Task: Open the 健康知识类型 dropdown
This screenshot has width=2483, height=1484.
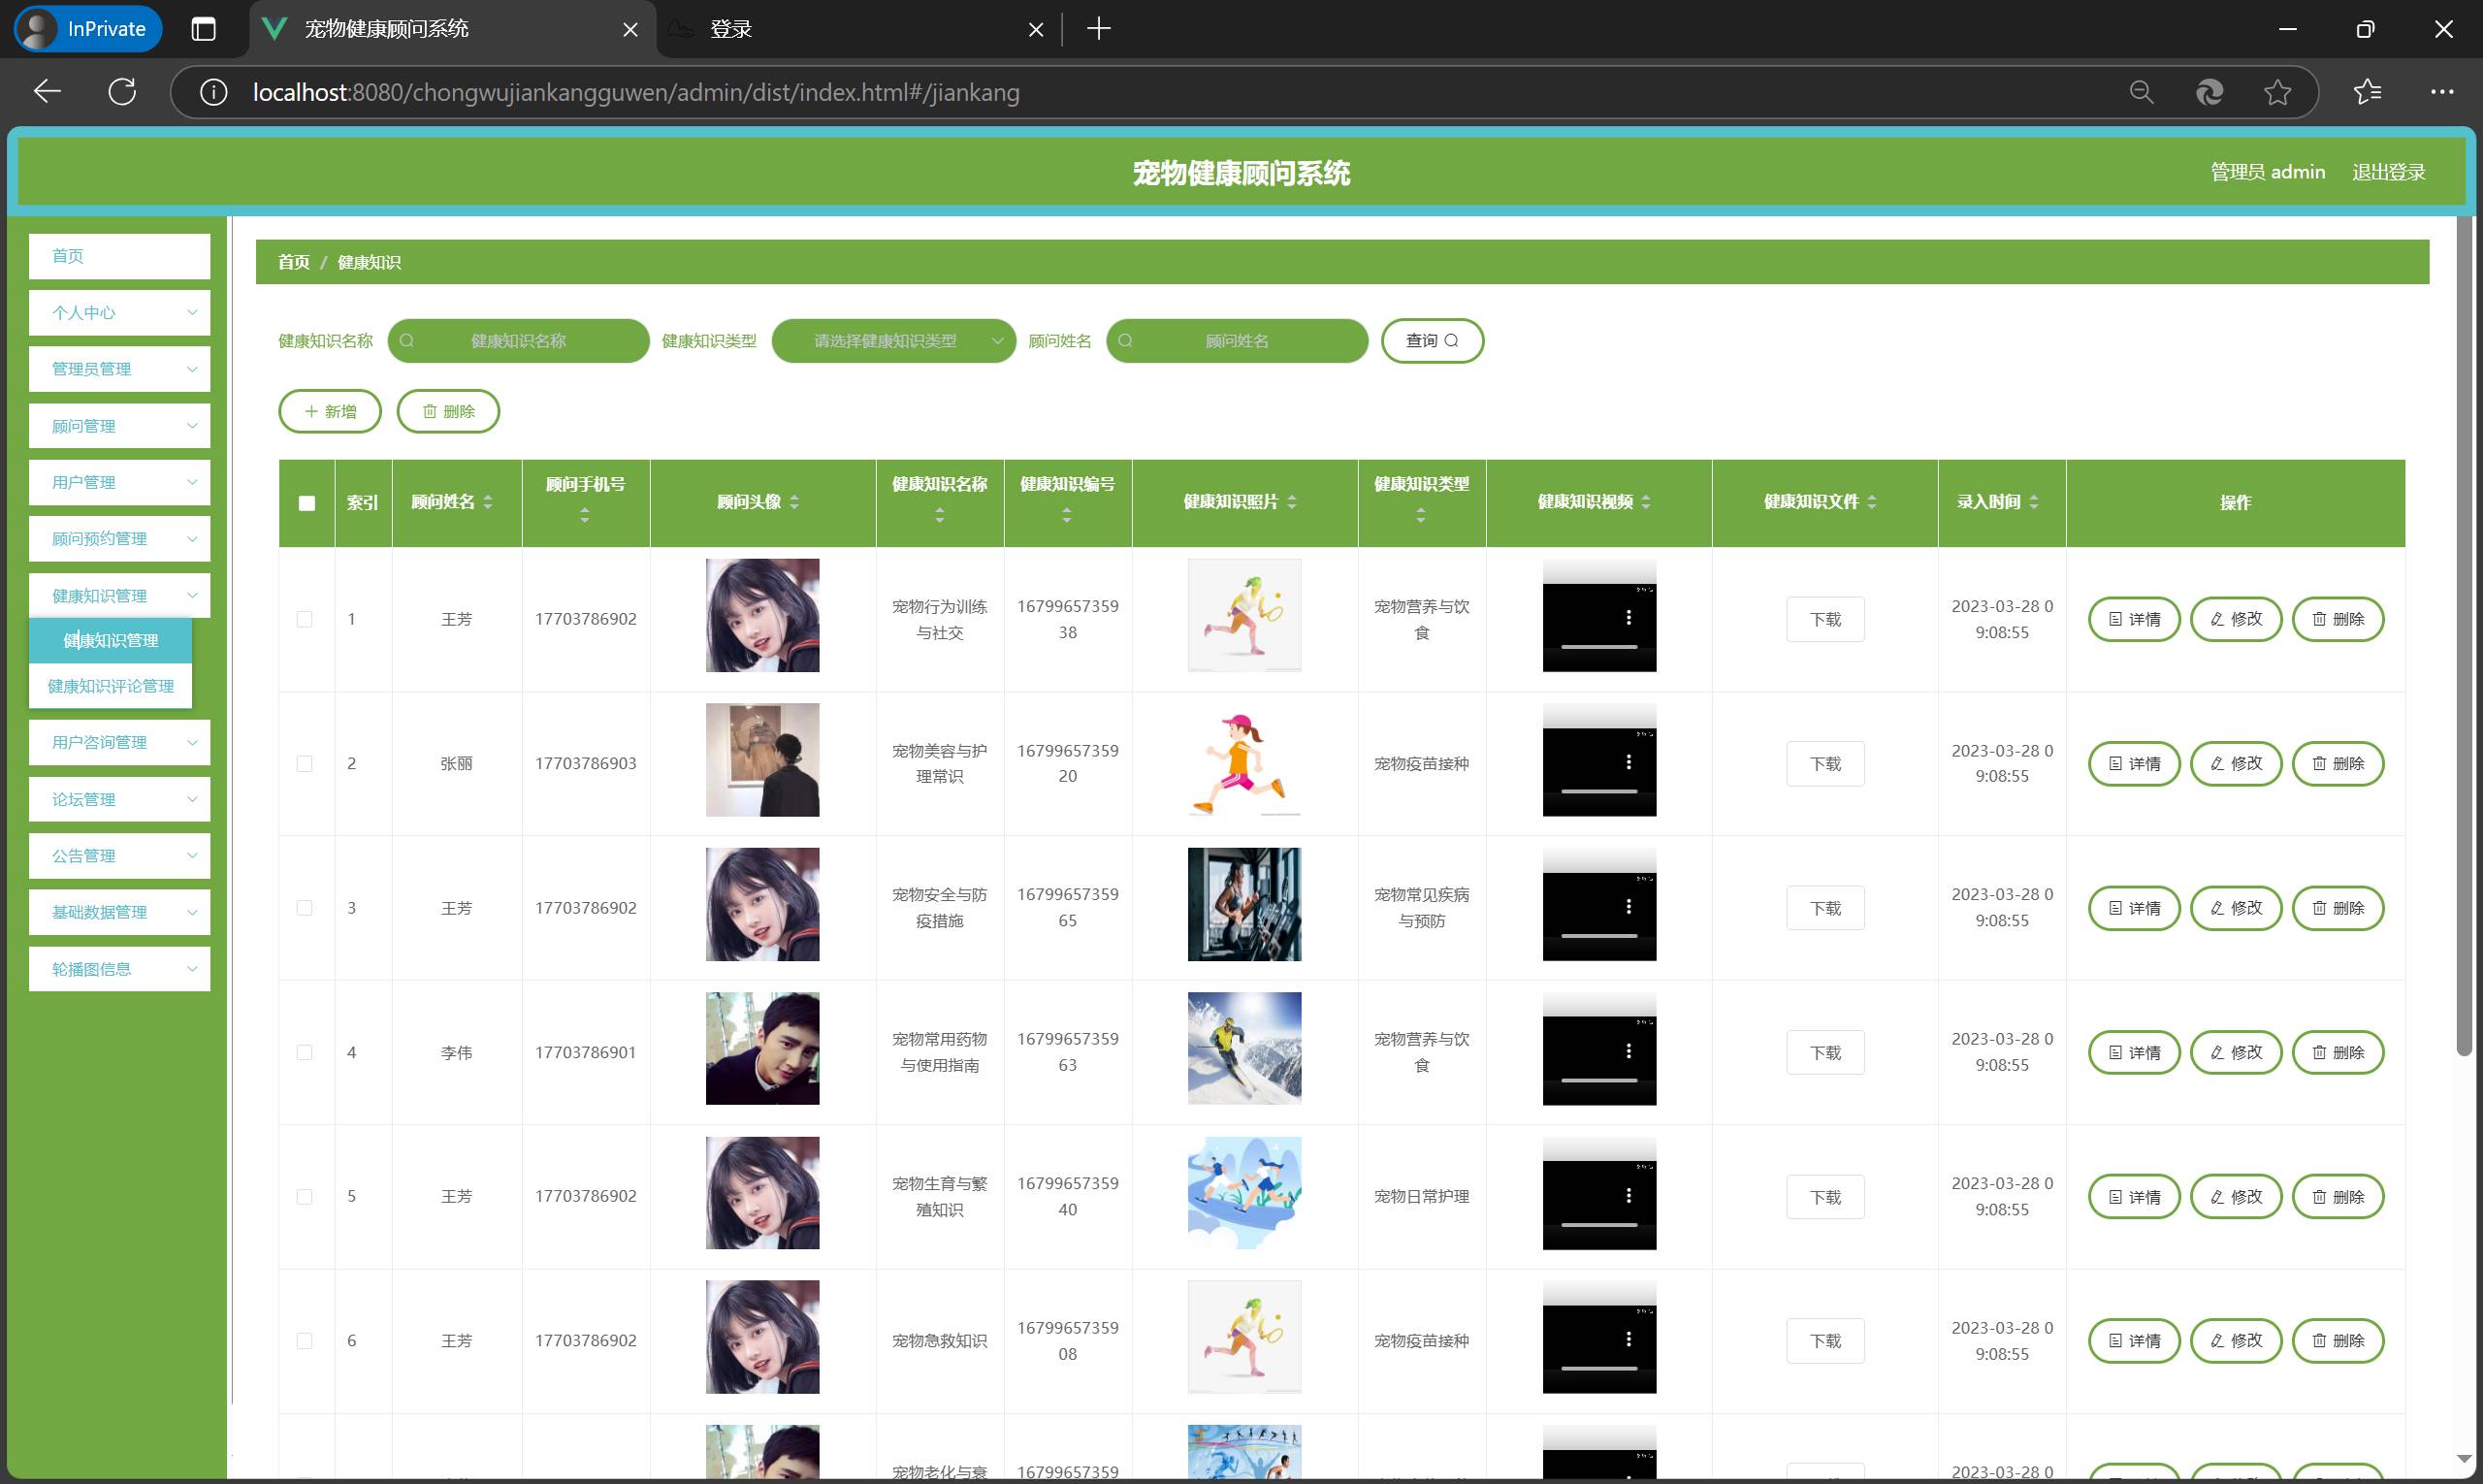Action: [893, 341]
